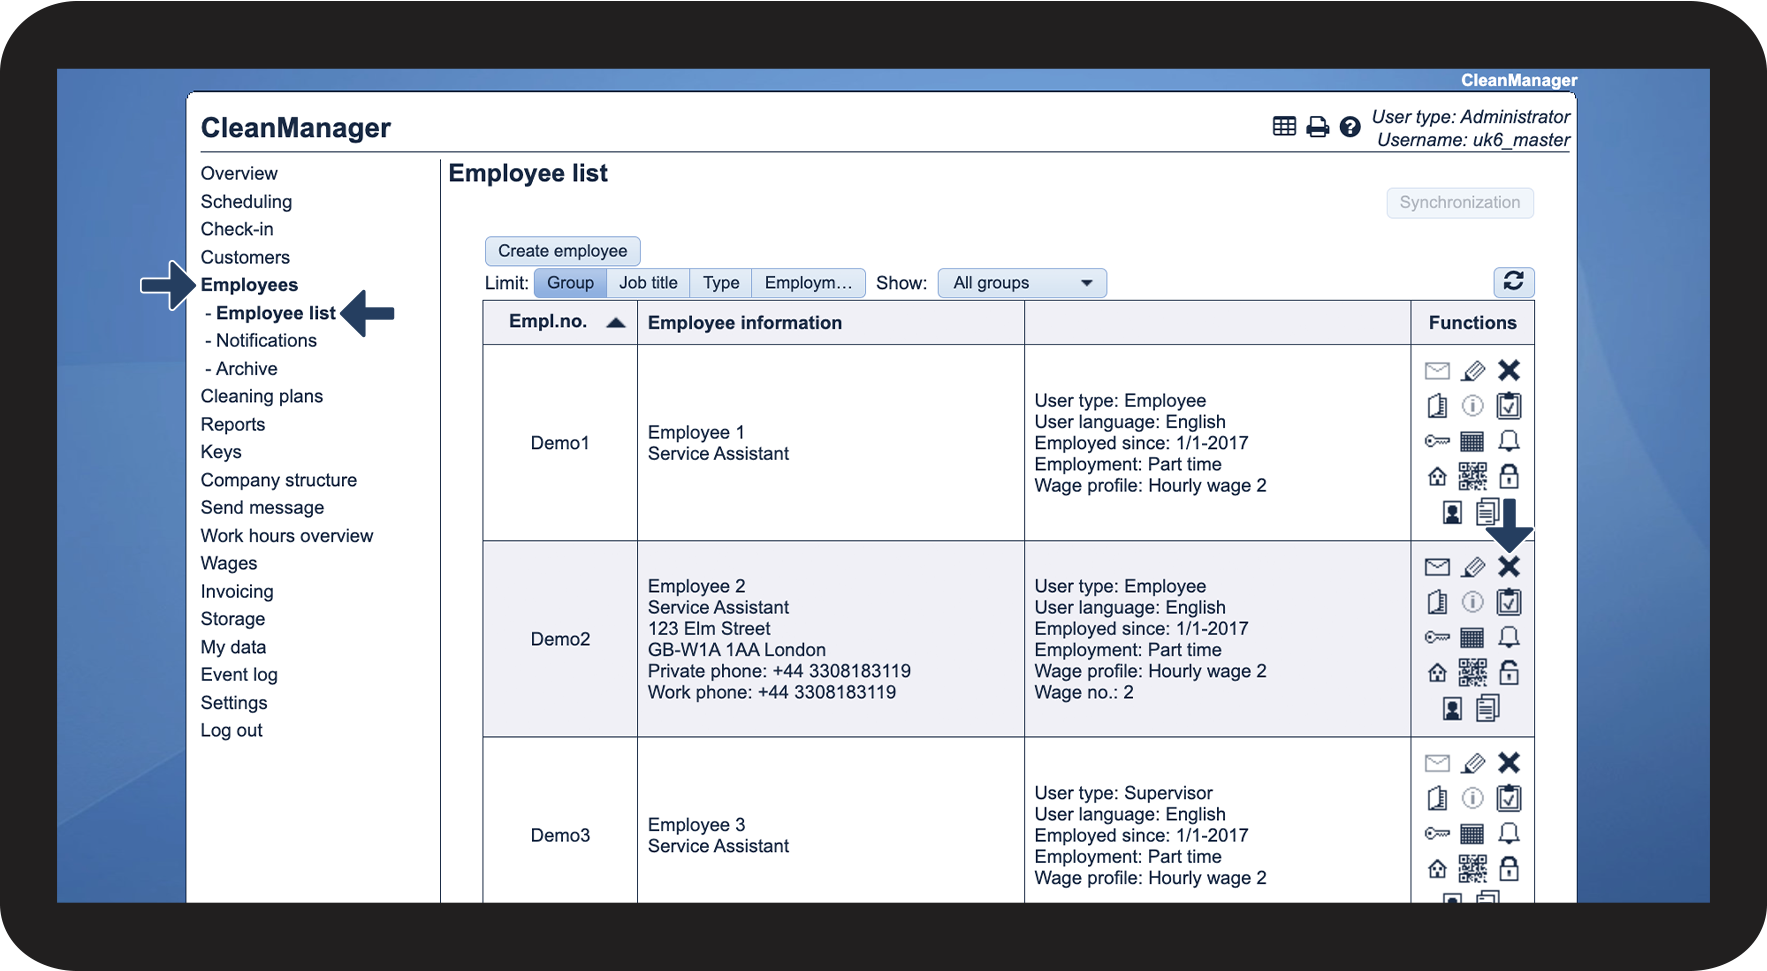Switch limit filter to Job title
The image size is (1767, 971).
click(x=648, y=283)
